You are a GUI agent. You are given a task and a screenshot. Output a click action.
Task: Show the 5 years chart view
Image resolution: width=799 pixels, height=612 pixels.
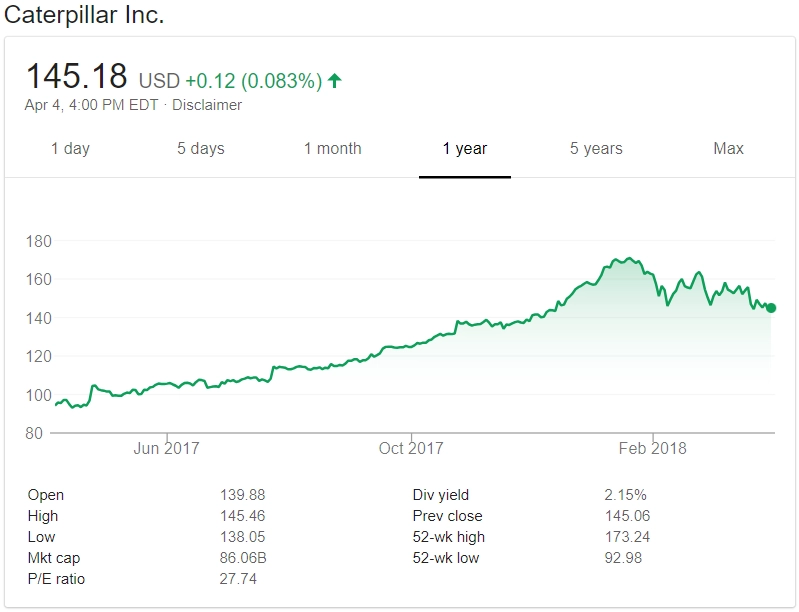click(x=596, y=148)
